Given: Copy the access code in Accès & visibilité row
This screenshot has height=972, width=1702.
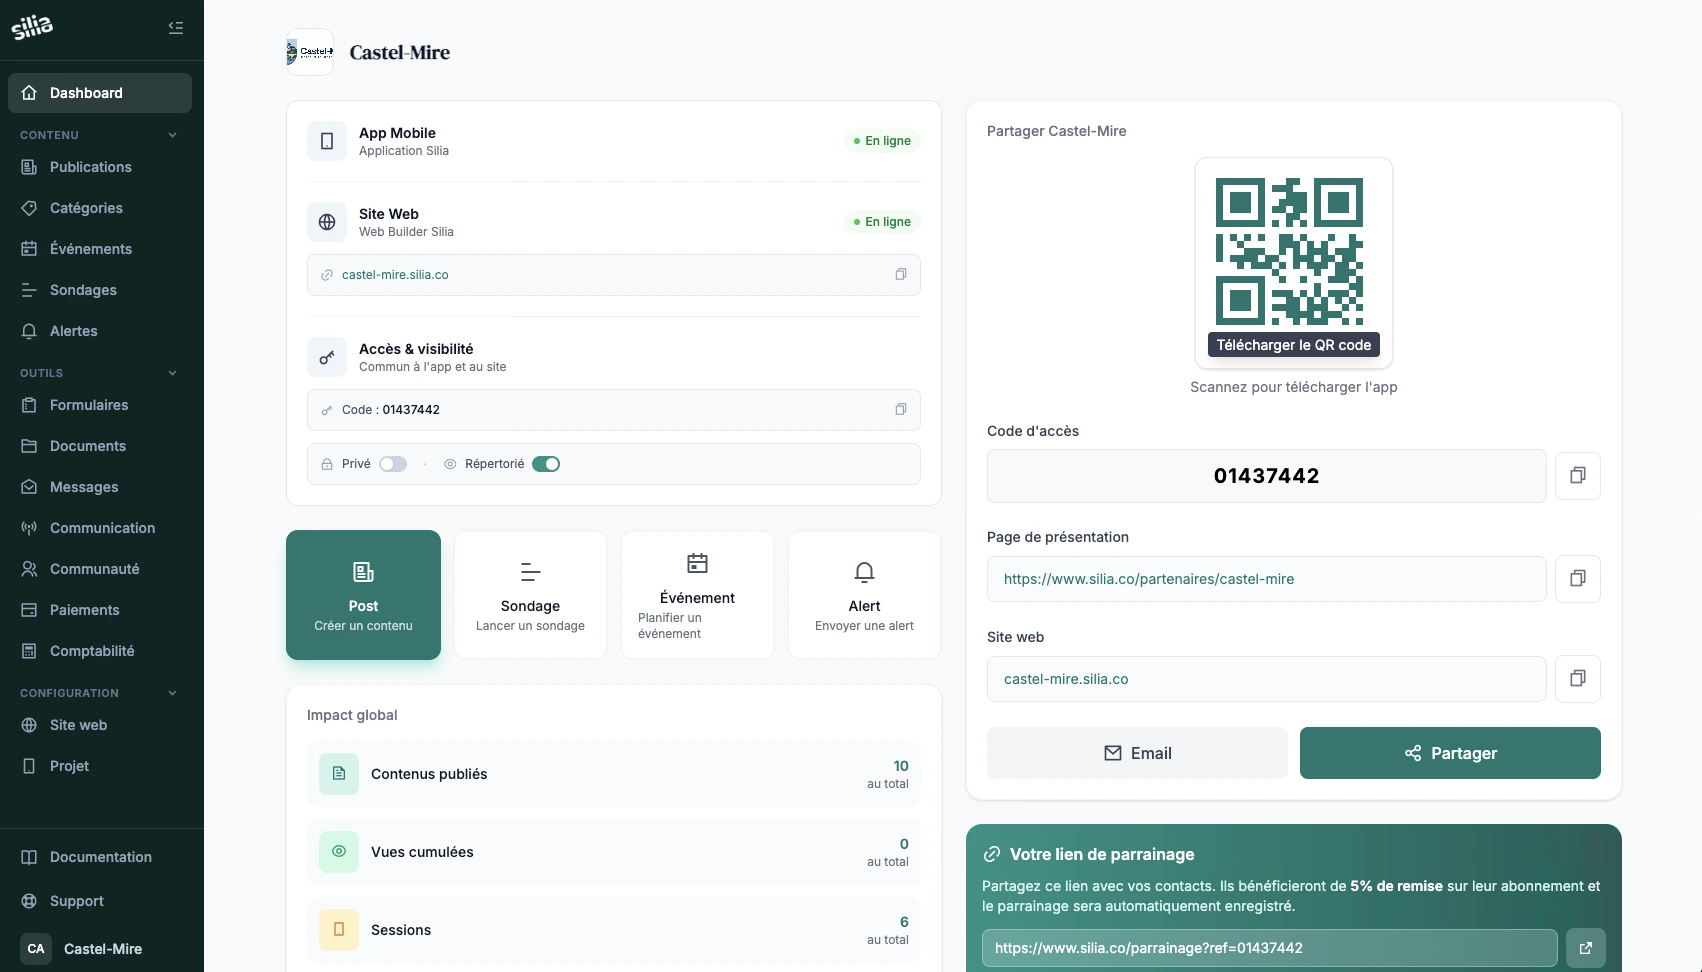Looking at the screenshot, I should pos(900,410).
